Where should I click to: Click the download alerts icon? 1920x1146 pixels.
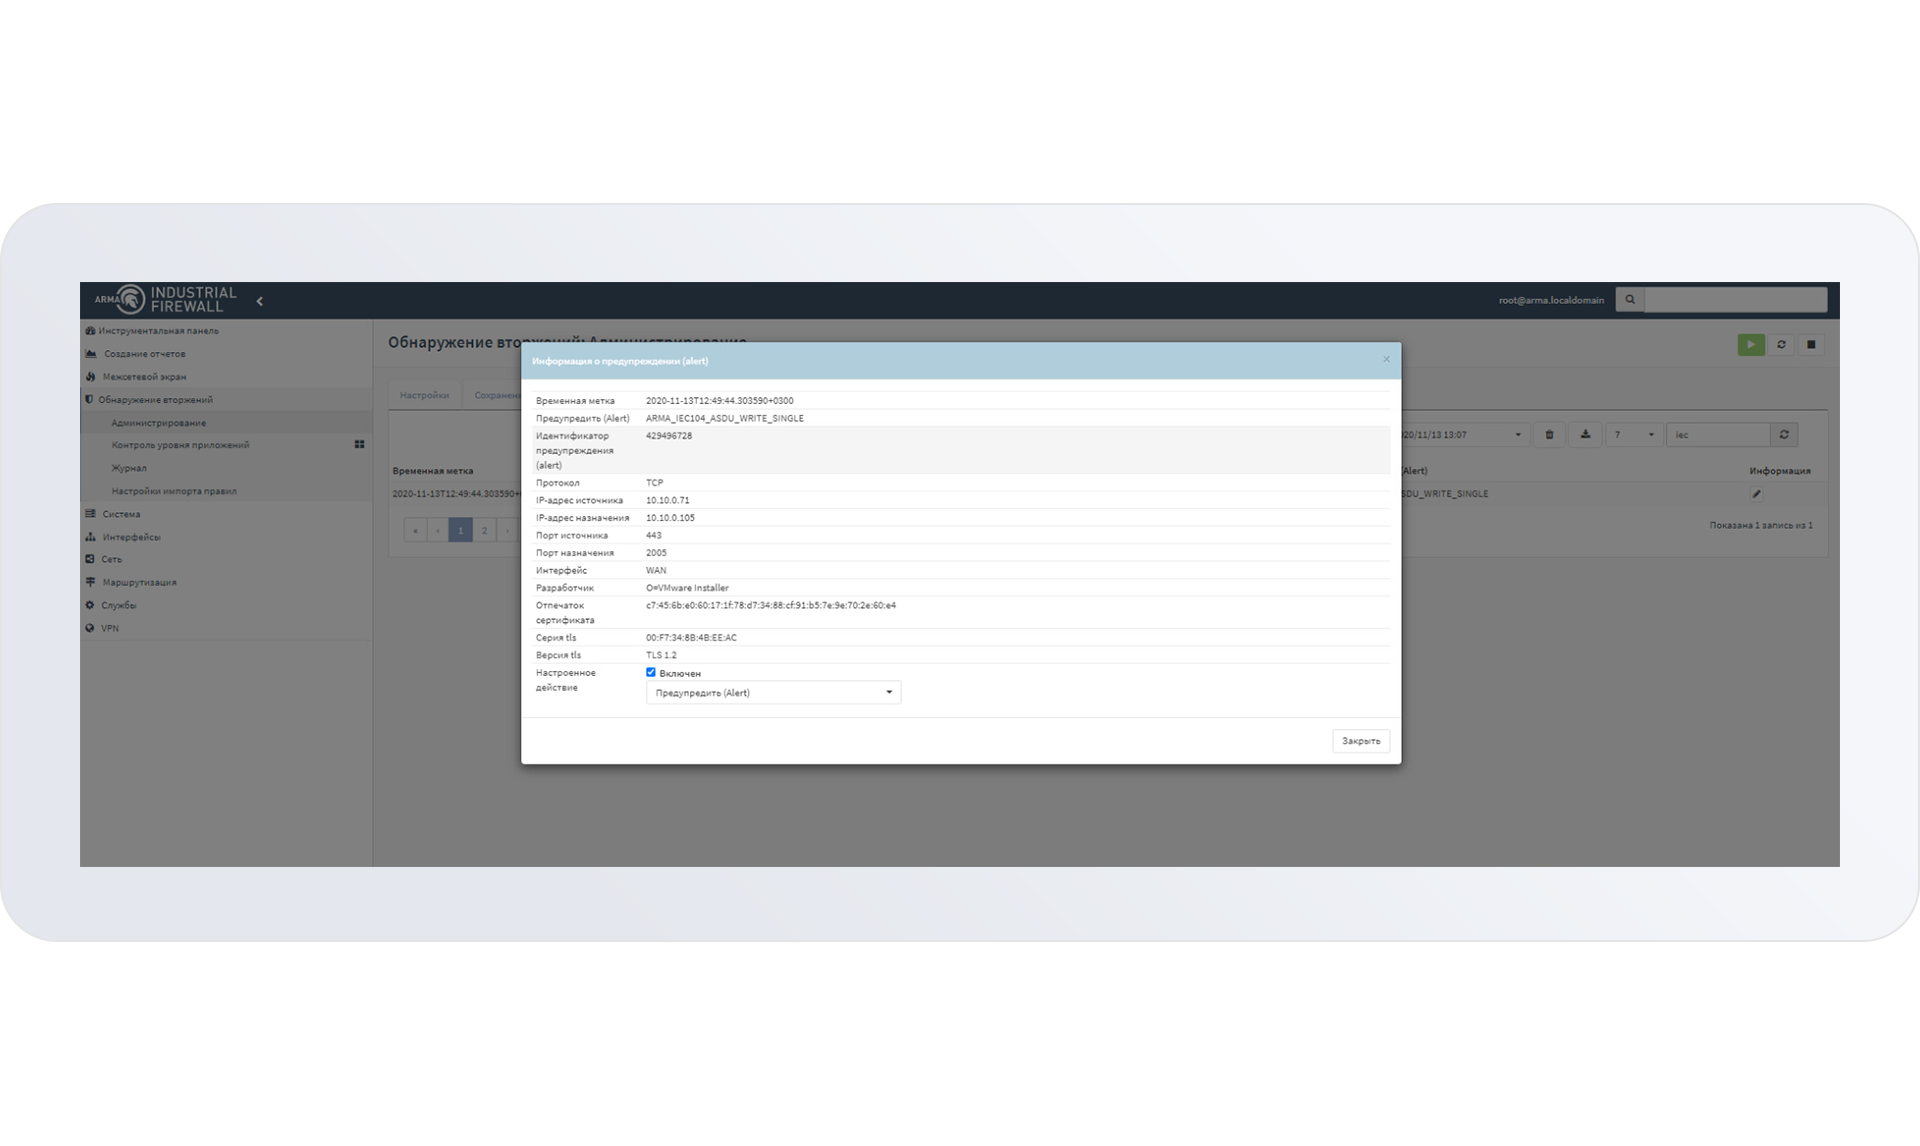[1585, 435]
